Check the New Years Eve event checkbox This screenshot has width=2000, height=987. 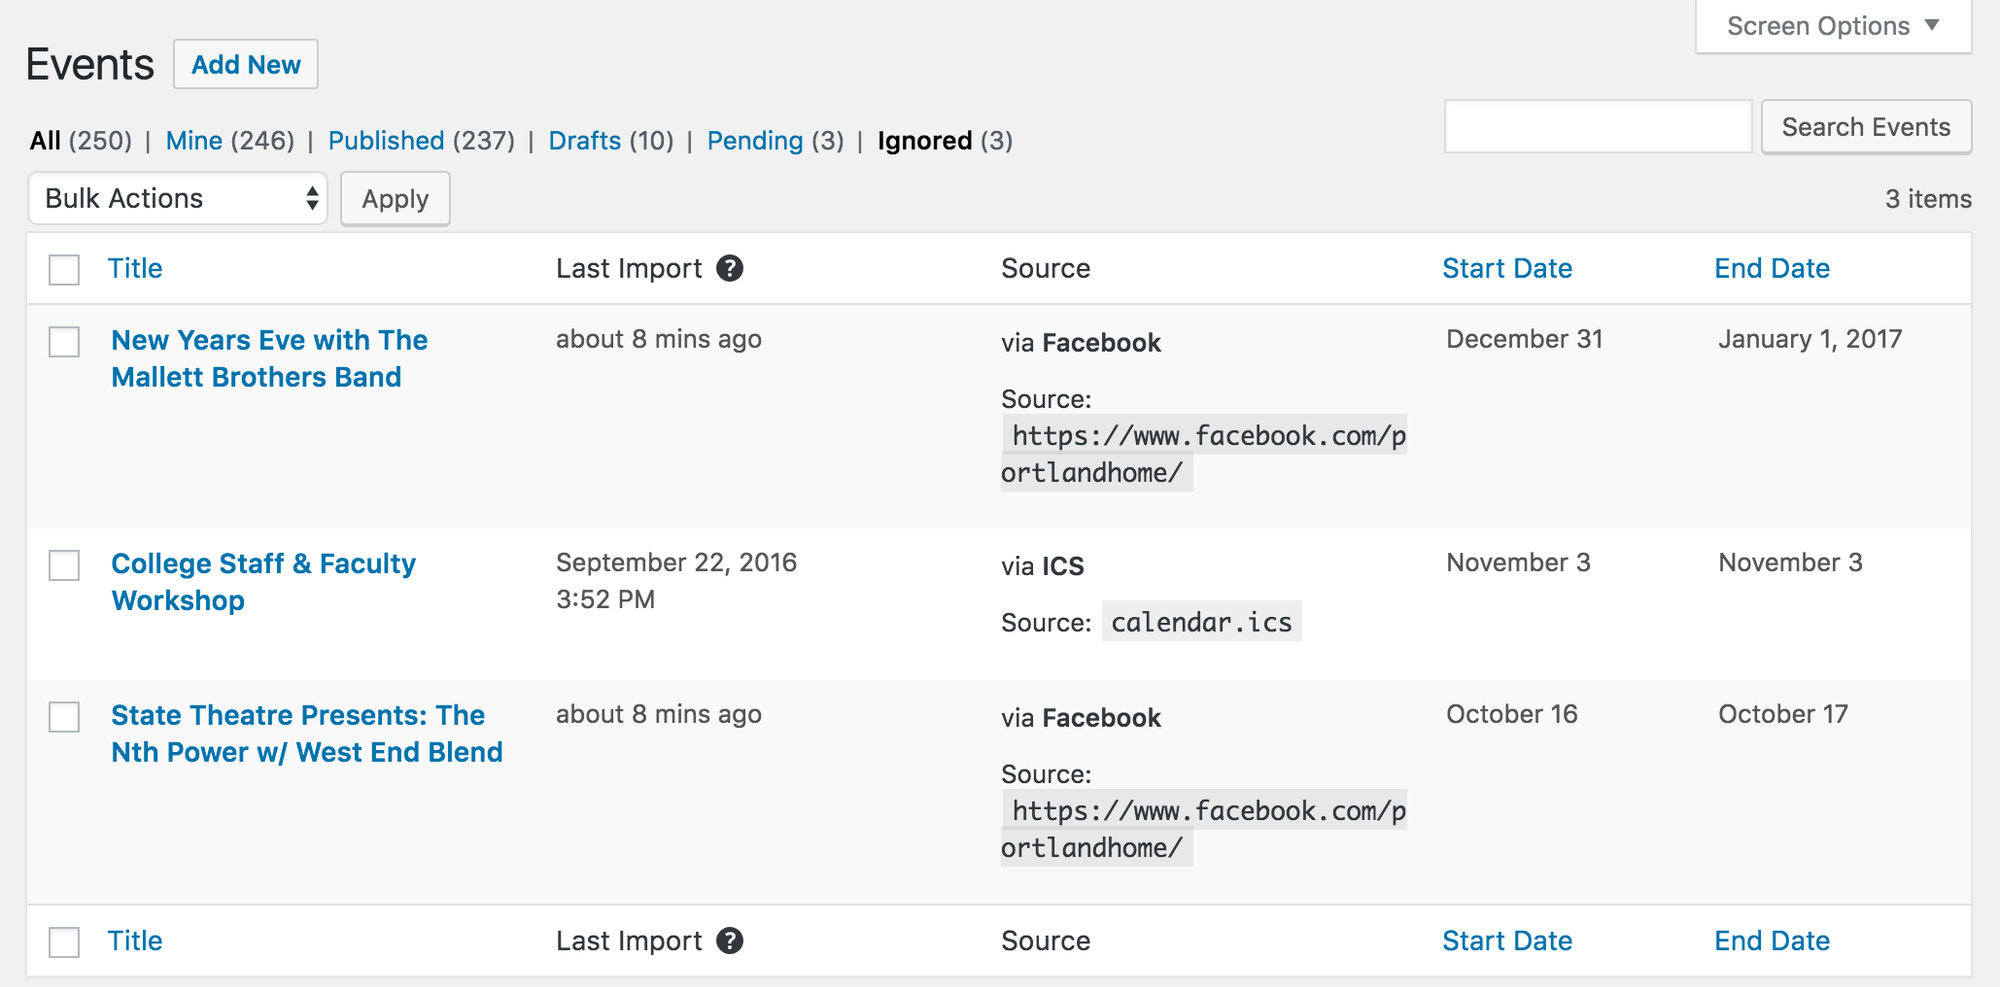[64, 343]
